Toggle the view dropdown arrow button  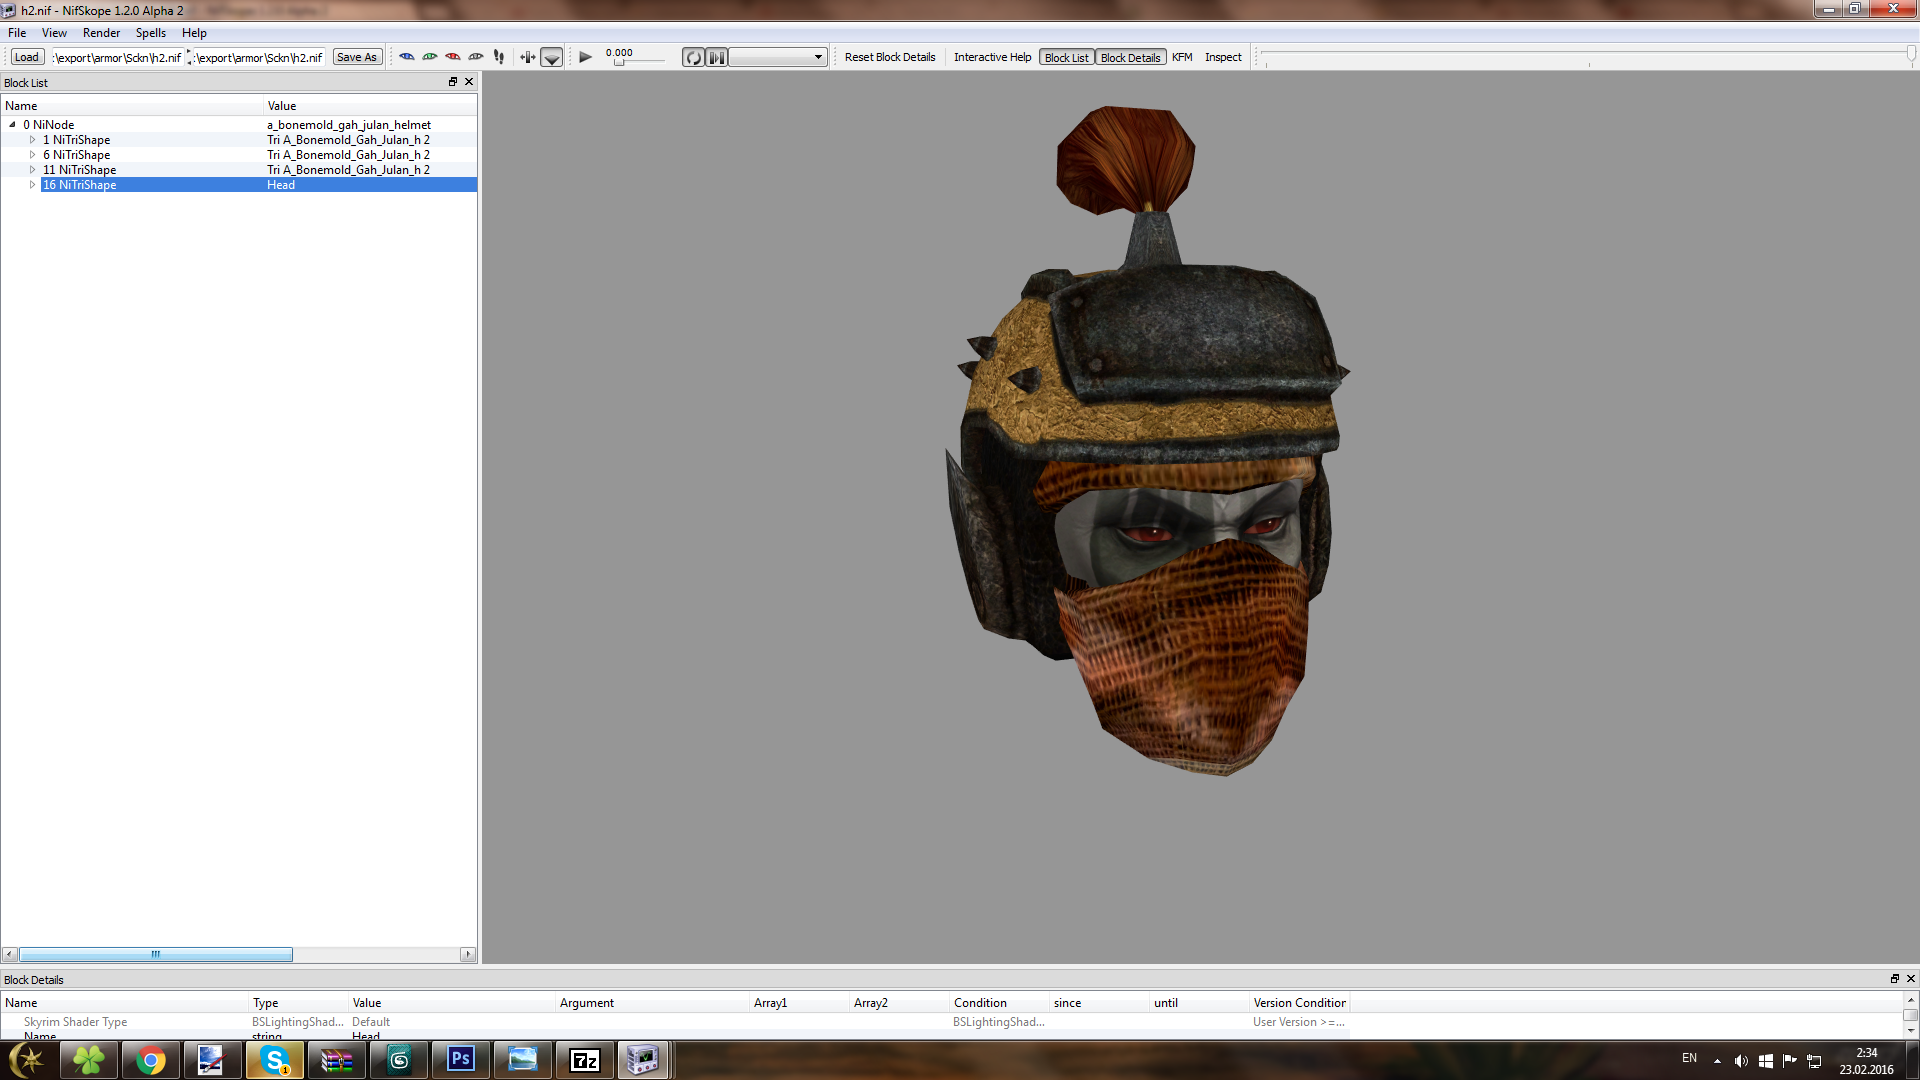(x=551, y=57)
